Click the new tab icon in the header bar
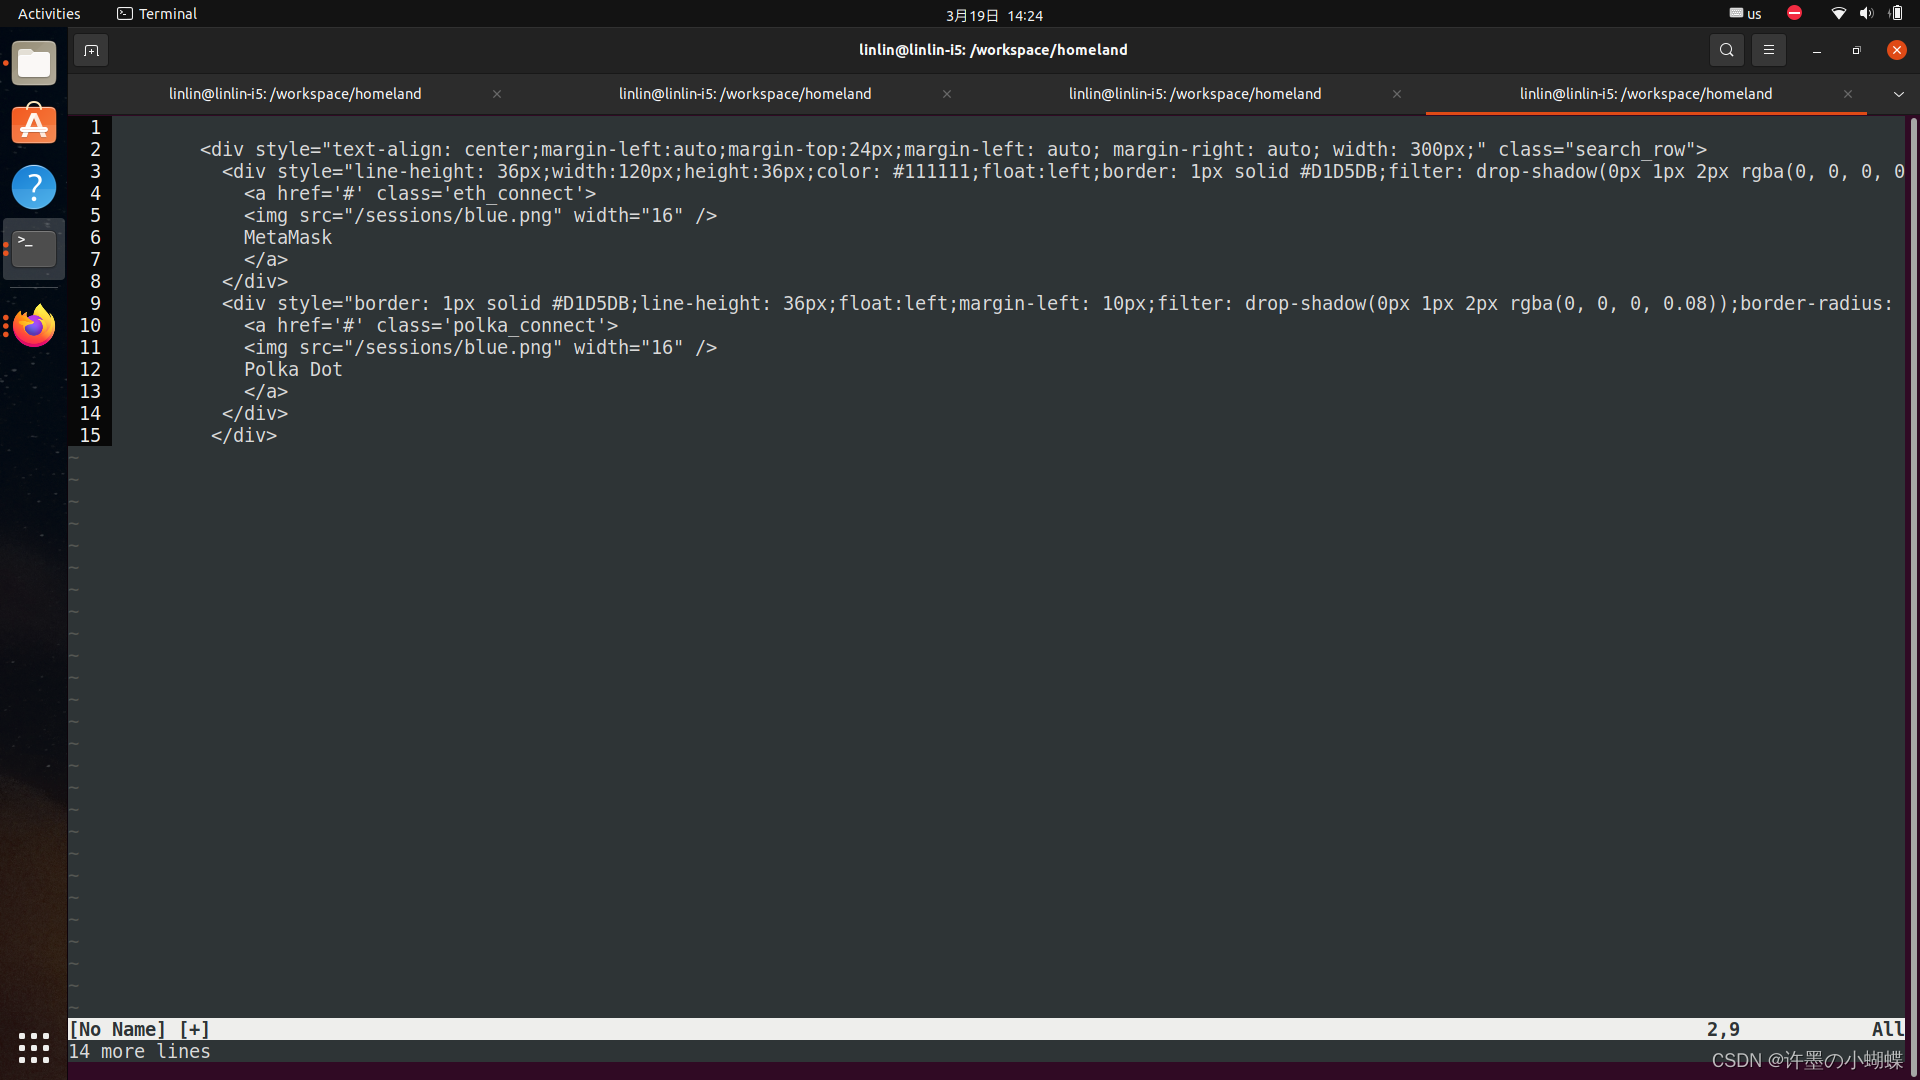Viewport: 1920px width, 1080px height. [91, 50]
